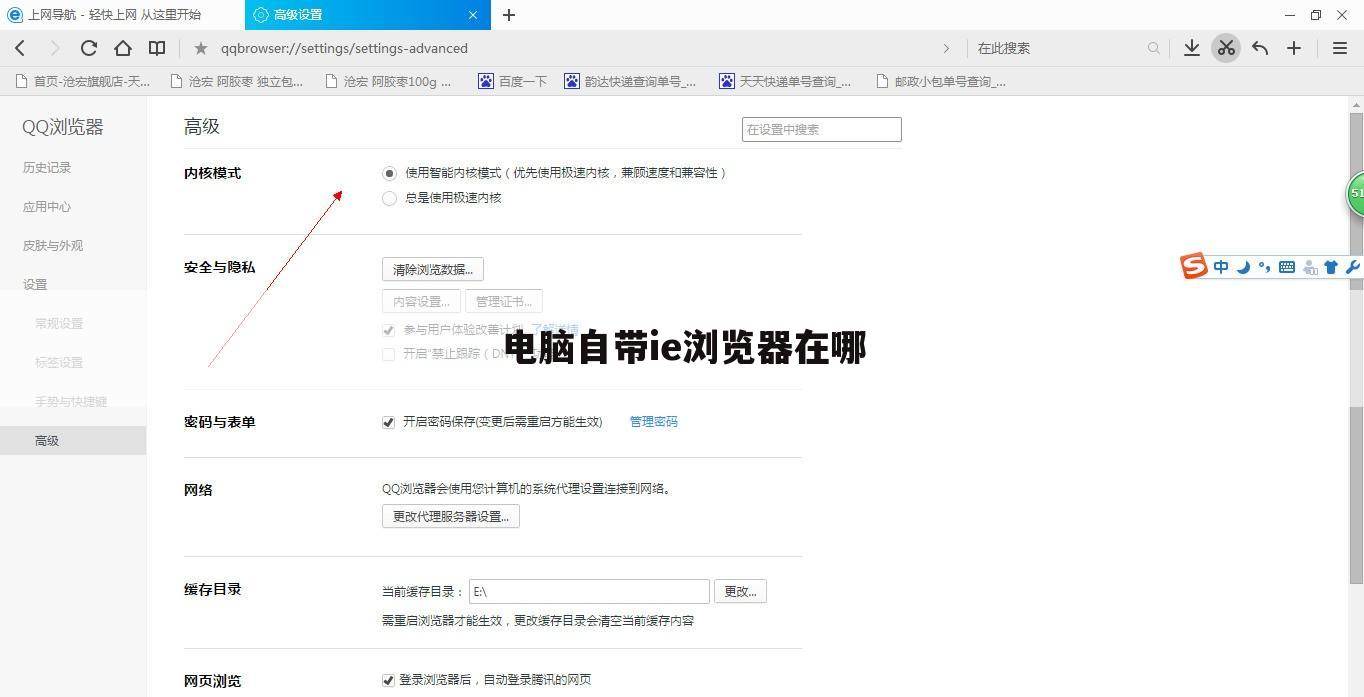1364x697 pixels.
Task: Click the 内容设置 button
Action: 421,301
